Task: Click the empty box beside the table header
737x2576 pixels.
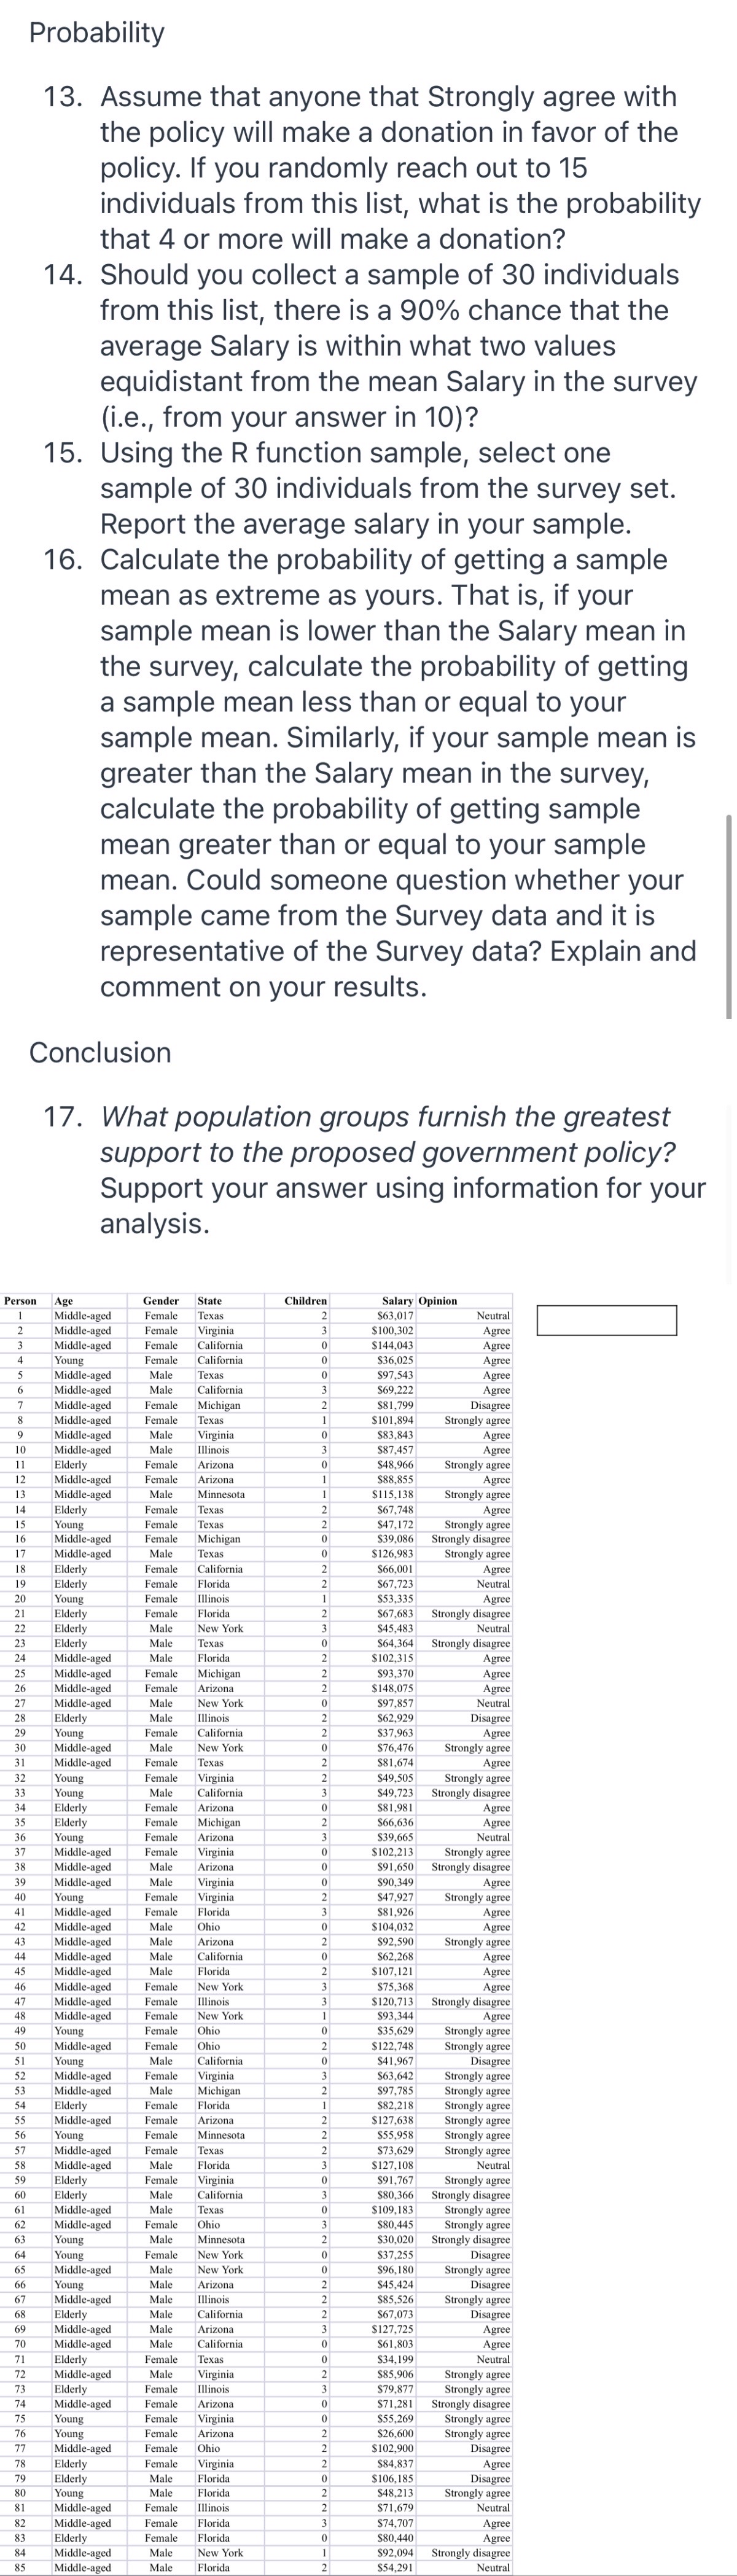Action: click(x=606, y=1320)
